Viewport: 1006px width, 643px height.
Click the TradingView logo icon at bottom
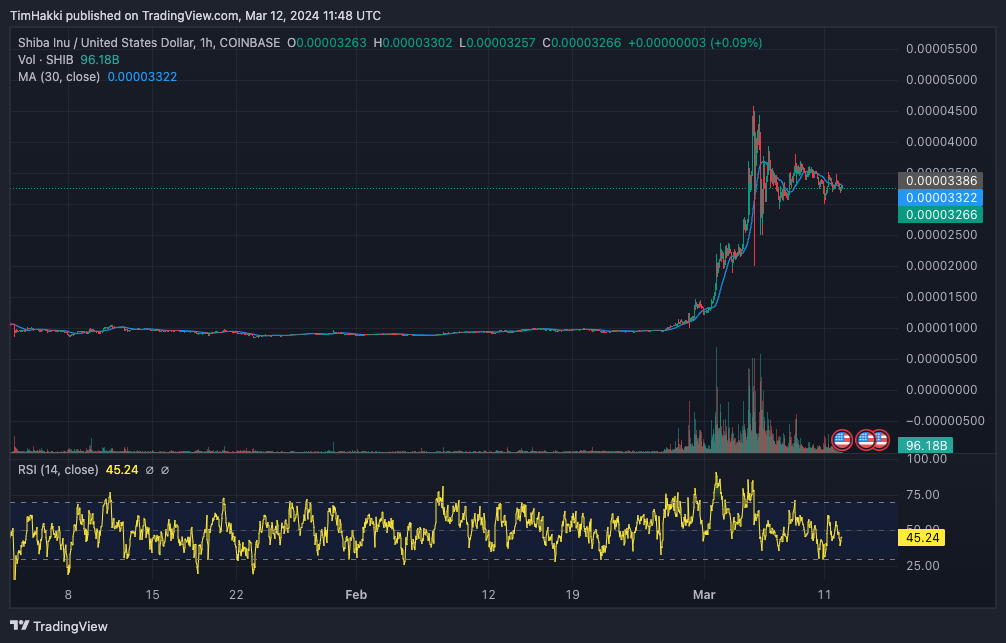(x=19, y=626)
